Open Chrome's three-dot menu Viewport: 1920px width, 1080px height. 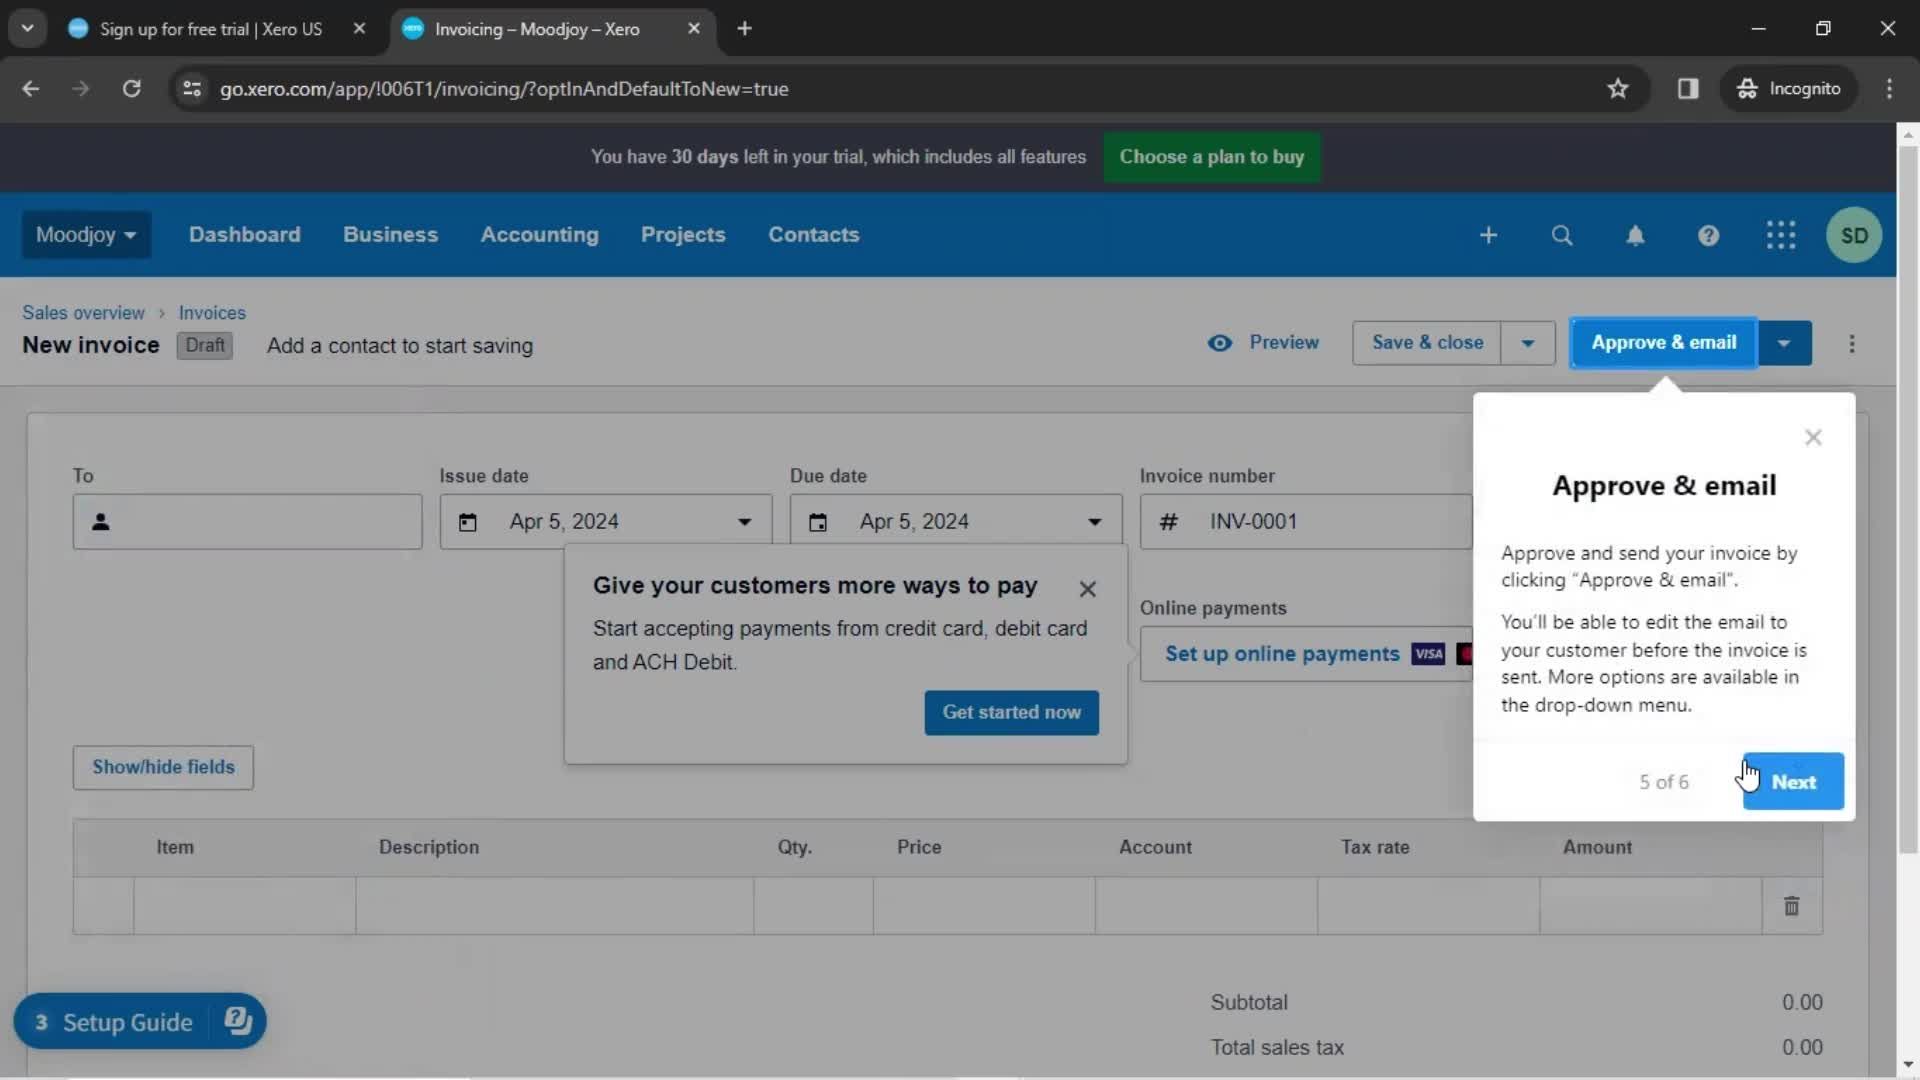coord(1889,88)
